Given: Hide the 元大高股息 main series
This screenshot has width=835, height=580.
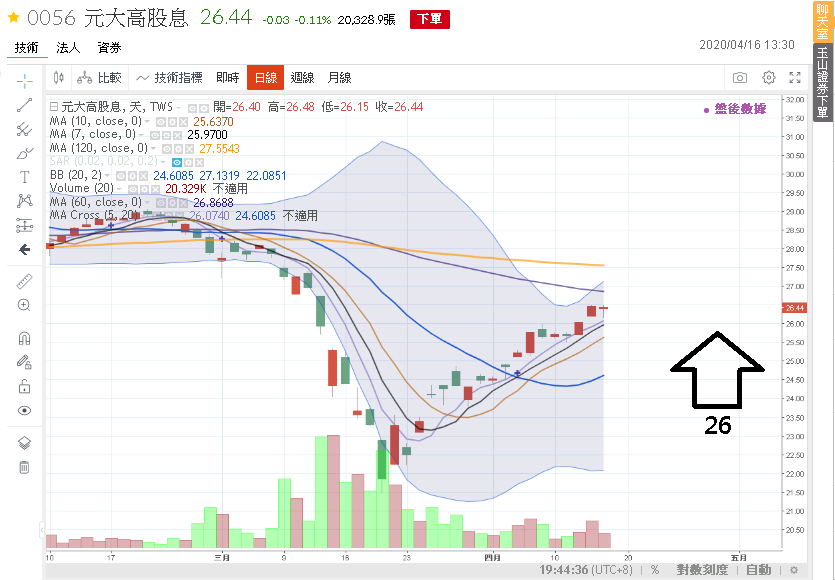Looking at the screenshot, I should point(192,108).
